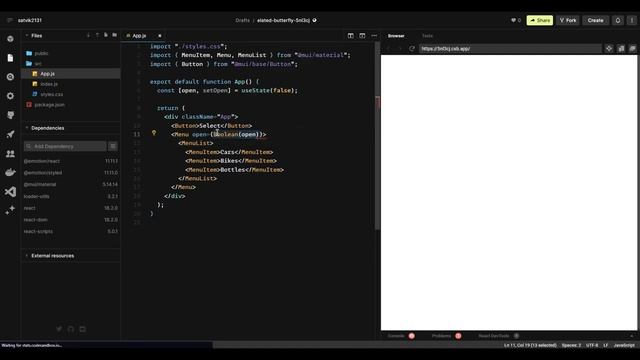
Task: Click the download icon in Files header
Action: 88,36
